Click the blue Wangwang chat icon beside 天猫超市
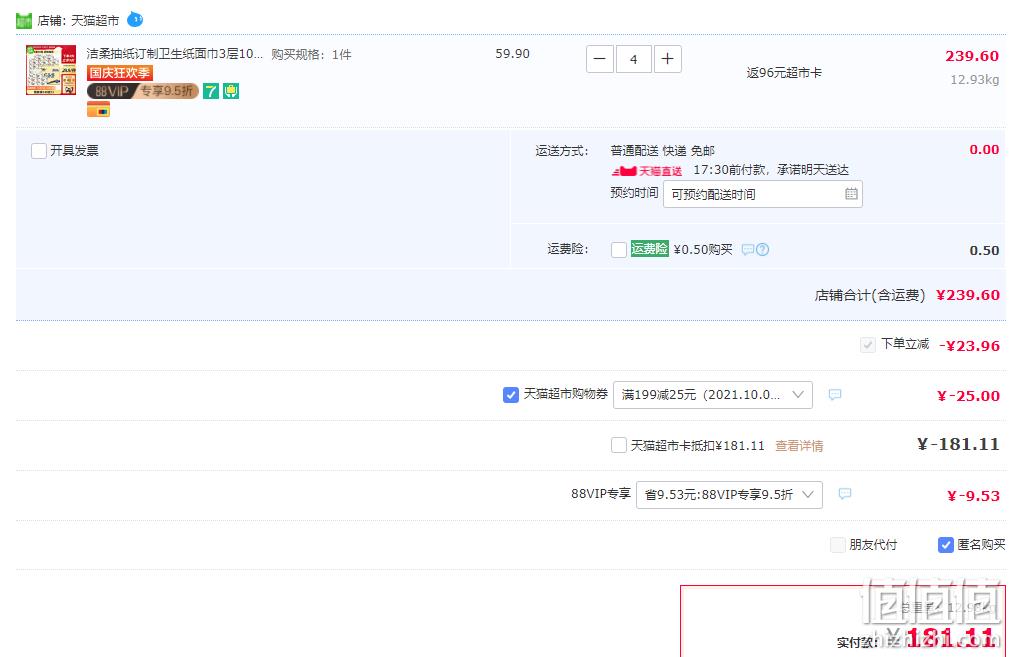The width and height of the screenshot is (1010, 657). tap(135, 19)
